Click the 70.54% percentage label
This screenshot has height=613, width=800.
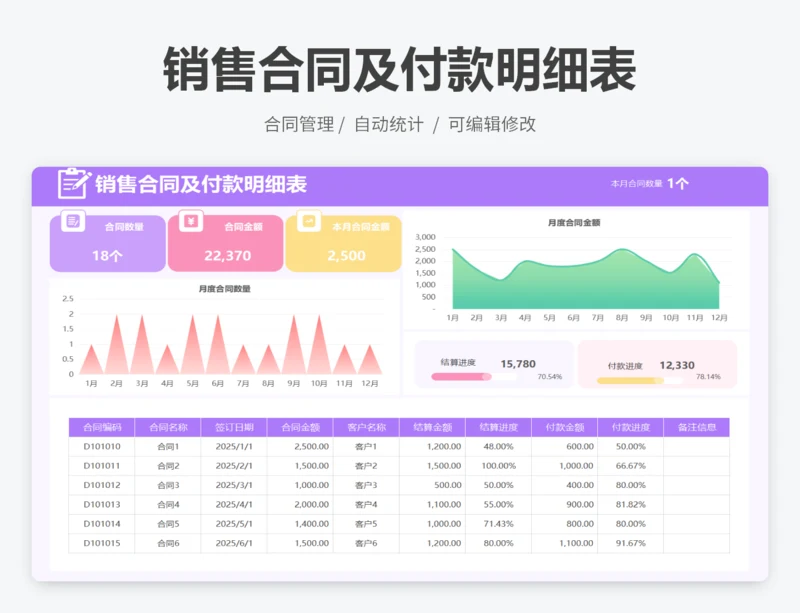(549, 377)
